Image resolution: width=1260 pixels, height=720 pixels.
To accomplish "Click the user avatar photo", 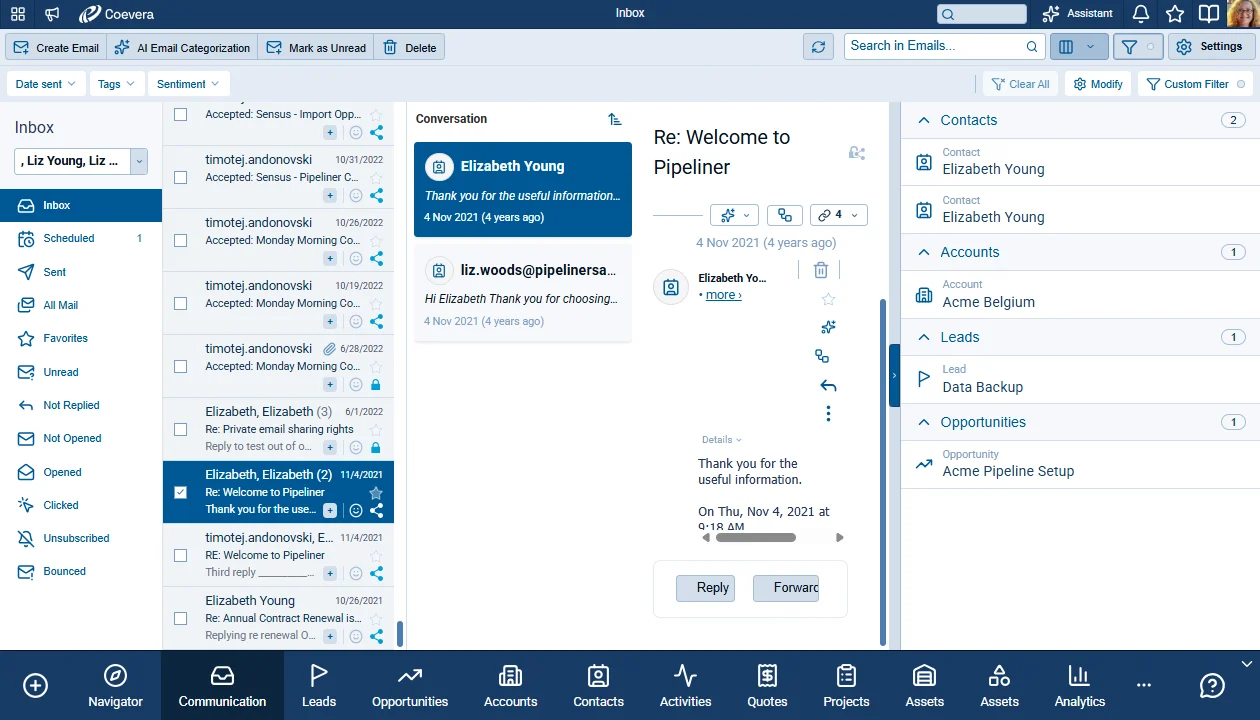I will click(1243, 14).
